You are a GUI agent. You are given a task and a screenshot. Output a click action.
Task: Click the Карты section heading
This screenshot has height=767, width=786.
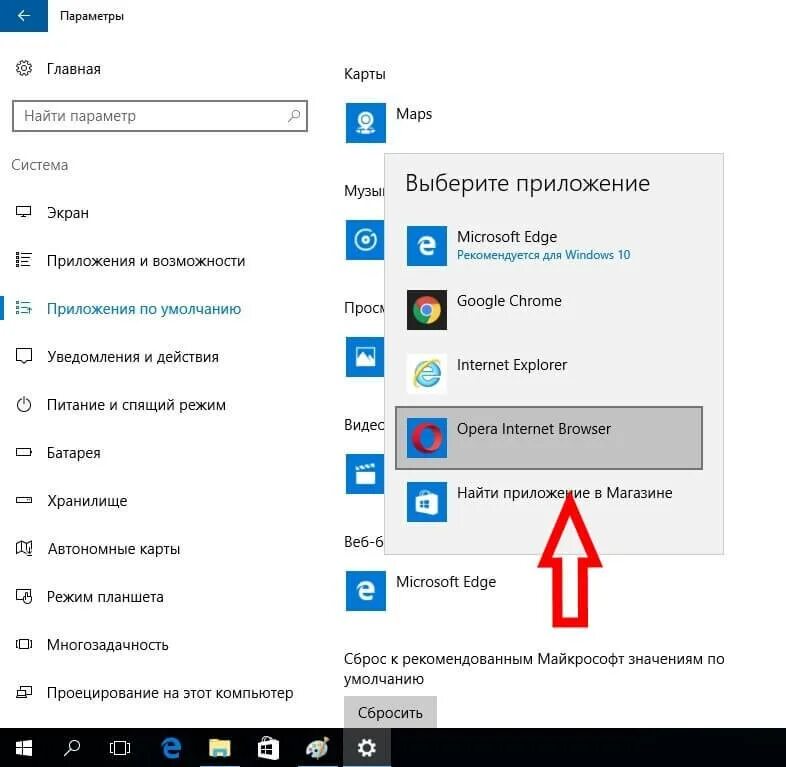(x=364, y=74)
